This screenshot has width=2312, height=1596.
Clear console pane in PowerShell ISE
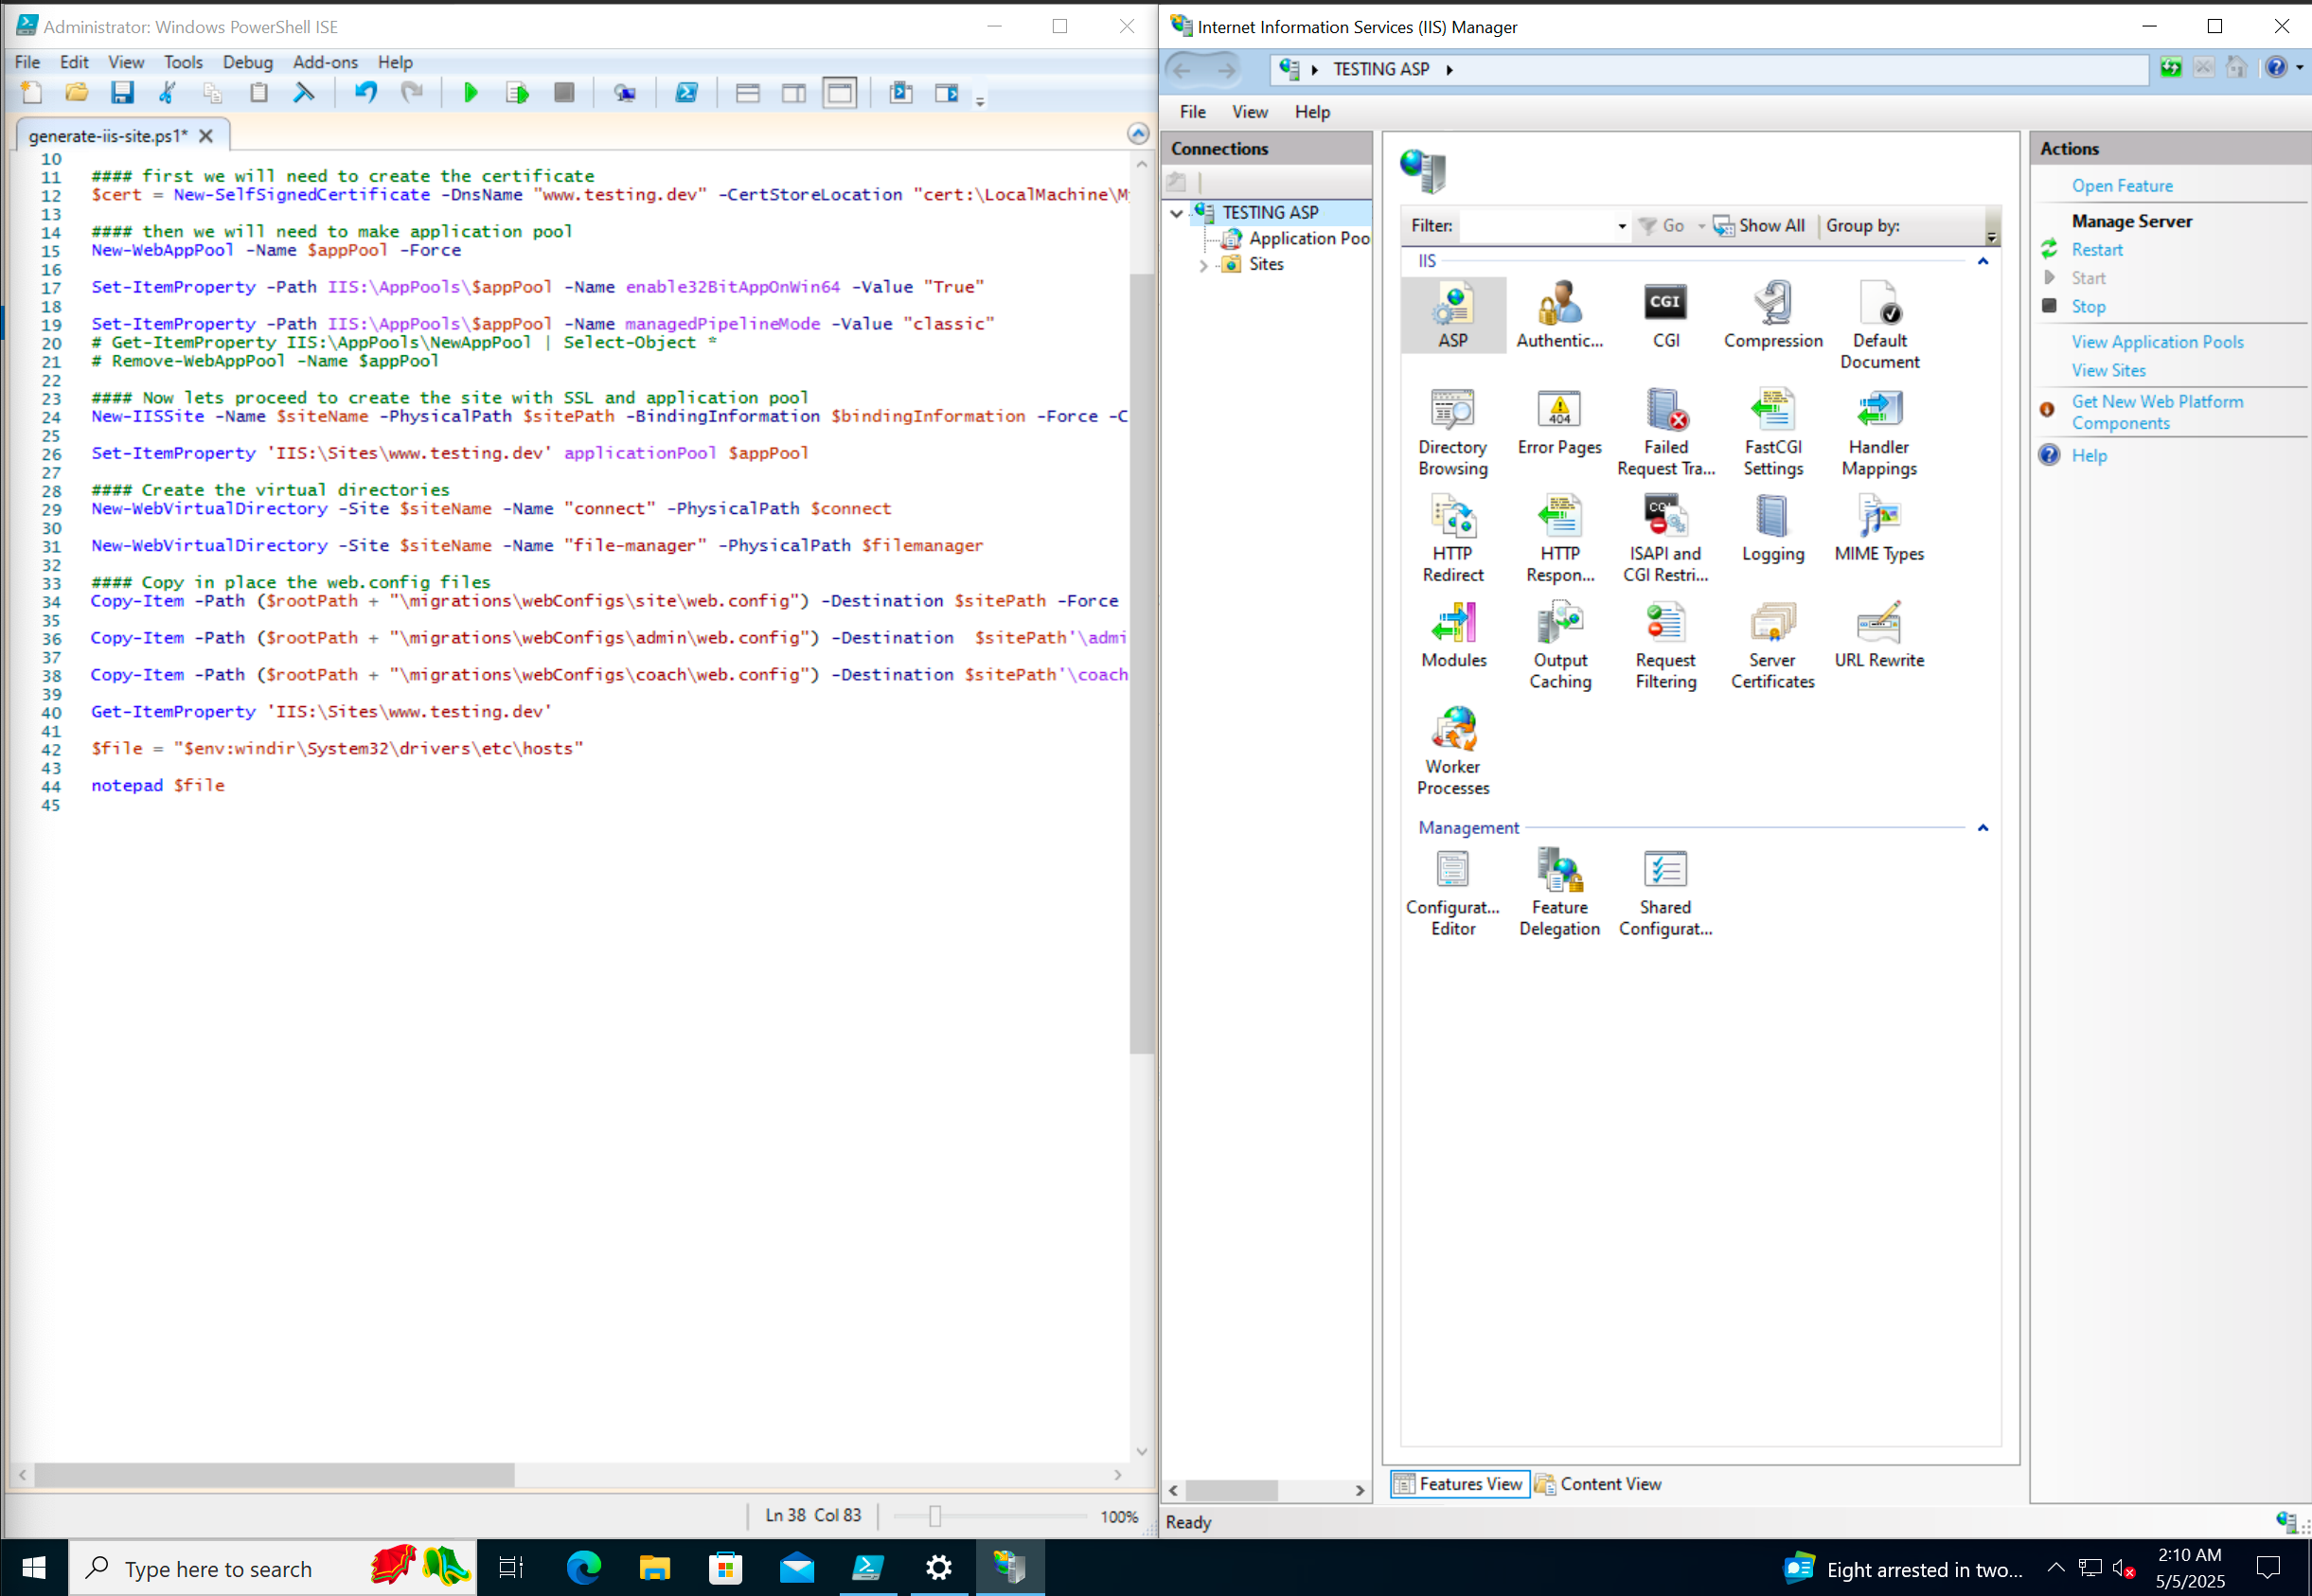[x=304, y=93]
